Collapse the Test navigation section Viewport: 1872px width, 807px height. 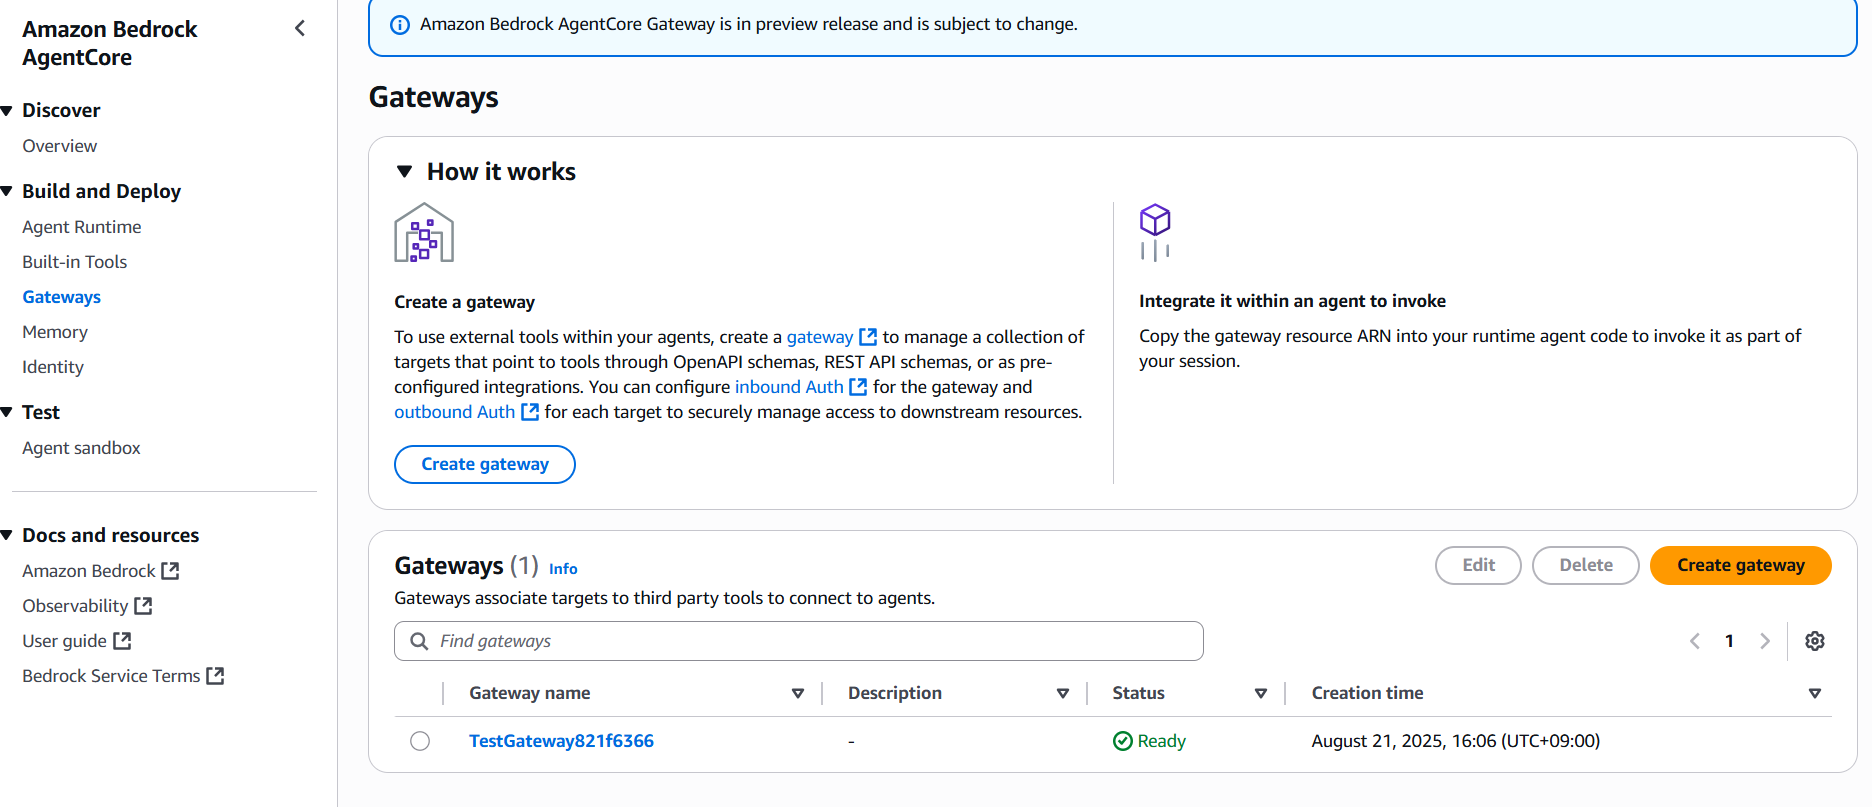tap(7, 412)
